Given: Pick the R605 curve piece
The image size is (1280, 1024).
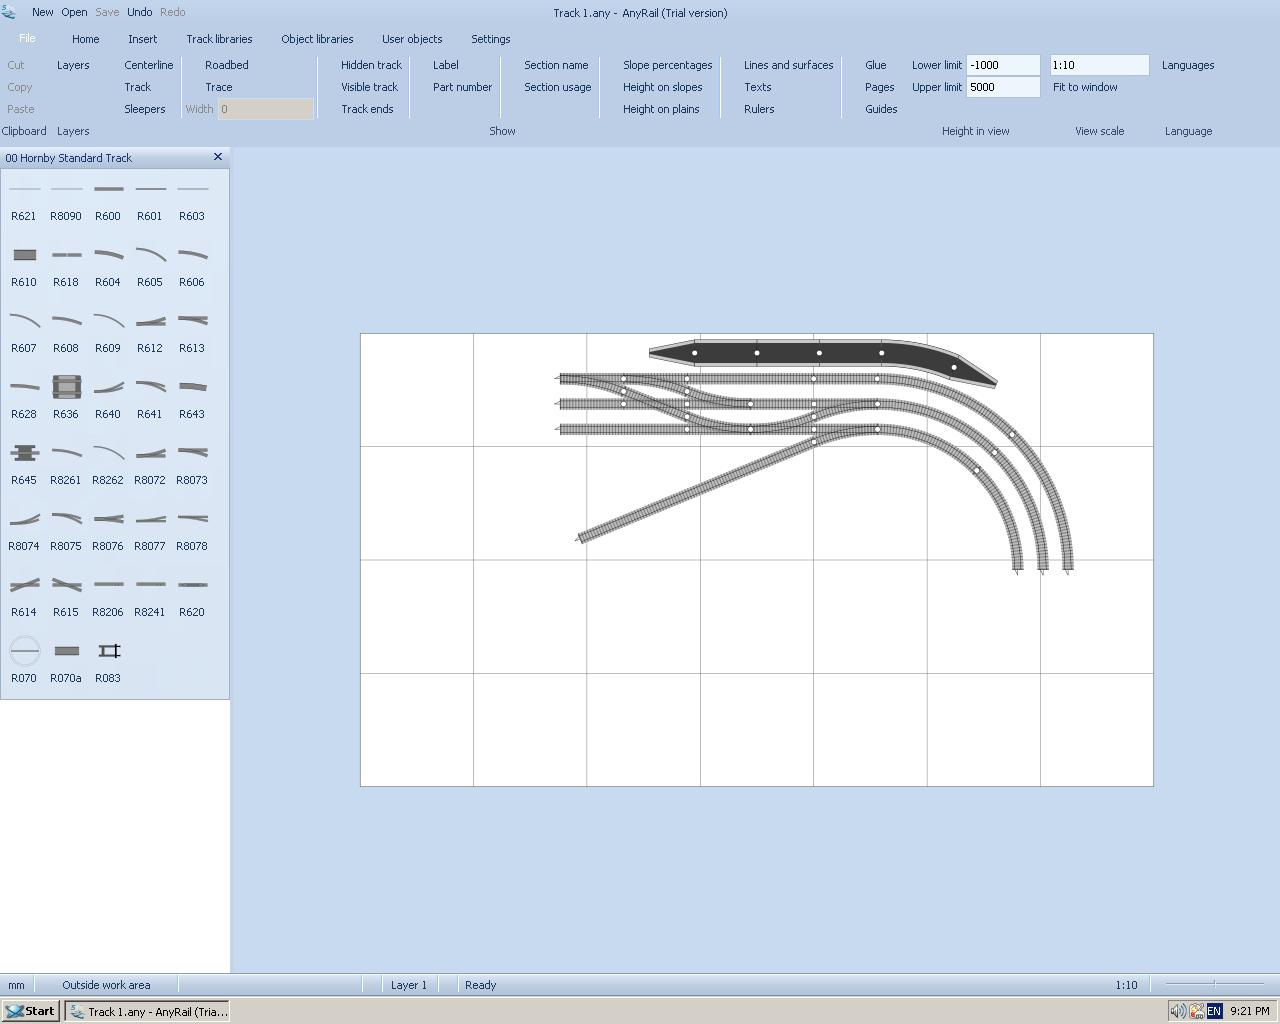Looking at the screenshot, I should pos(150,265).
